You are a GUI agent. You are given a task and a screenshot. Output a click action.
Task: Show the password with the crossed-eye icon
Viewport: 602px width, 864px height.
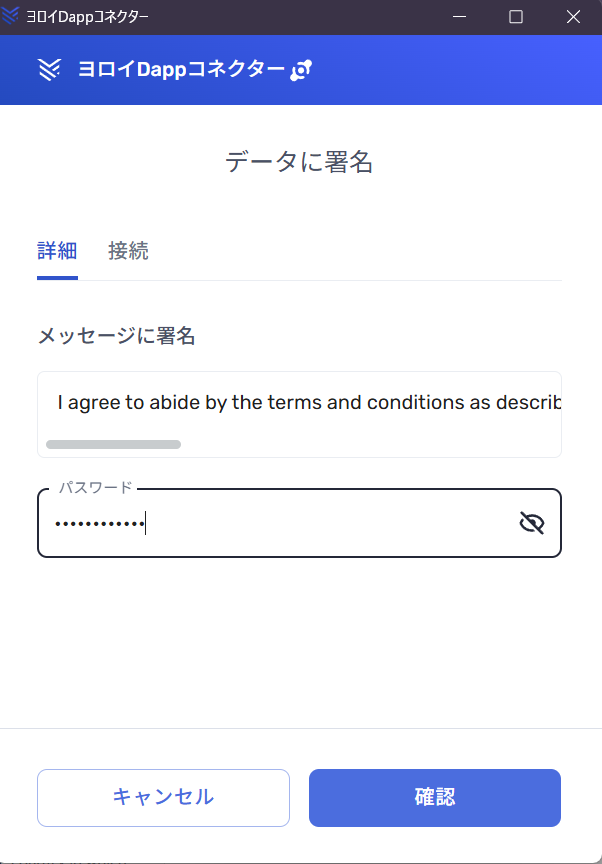(532, 522)
